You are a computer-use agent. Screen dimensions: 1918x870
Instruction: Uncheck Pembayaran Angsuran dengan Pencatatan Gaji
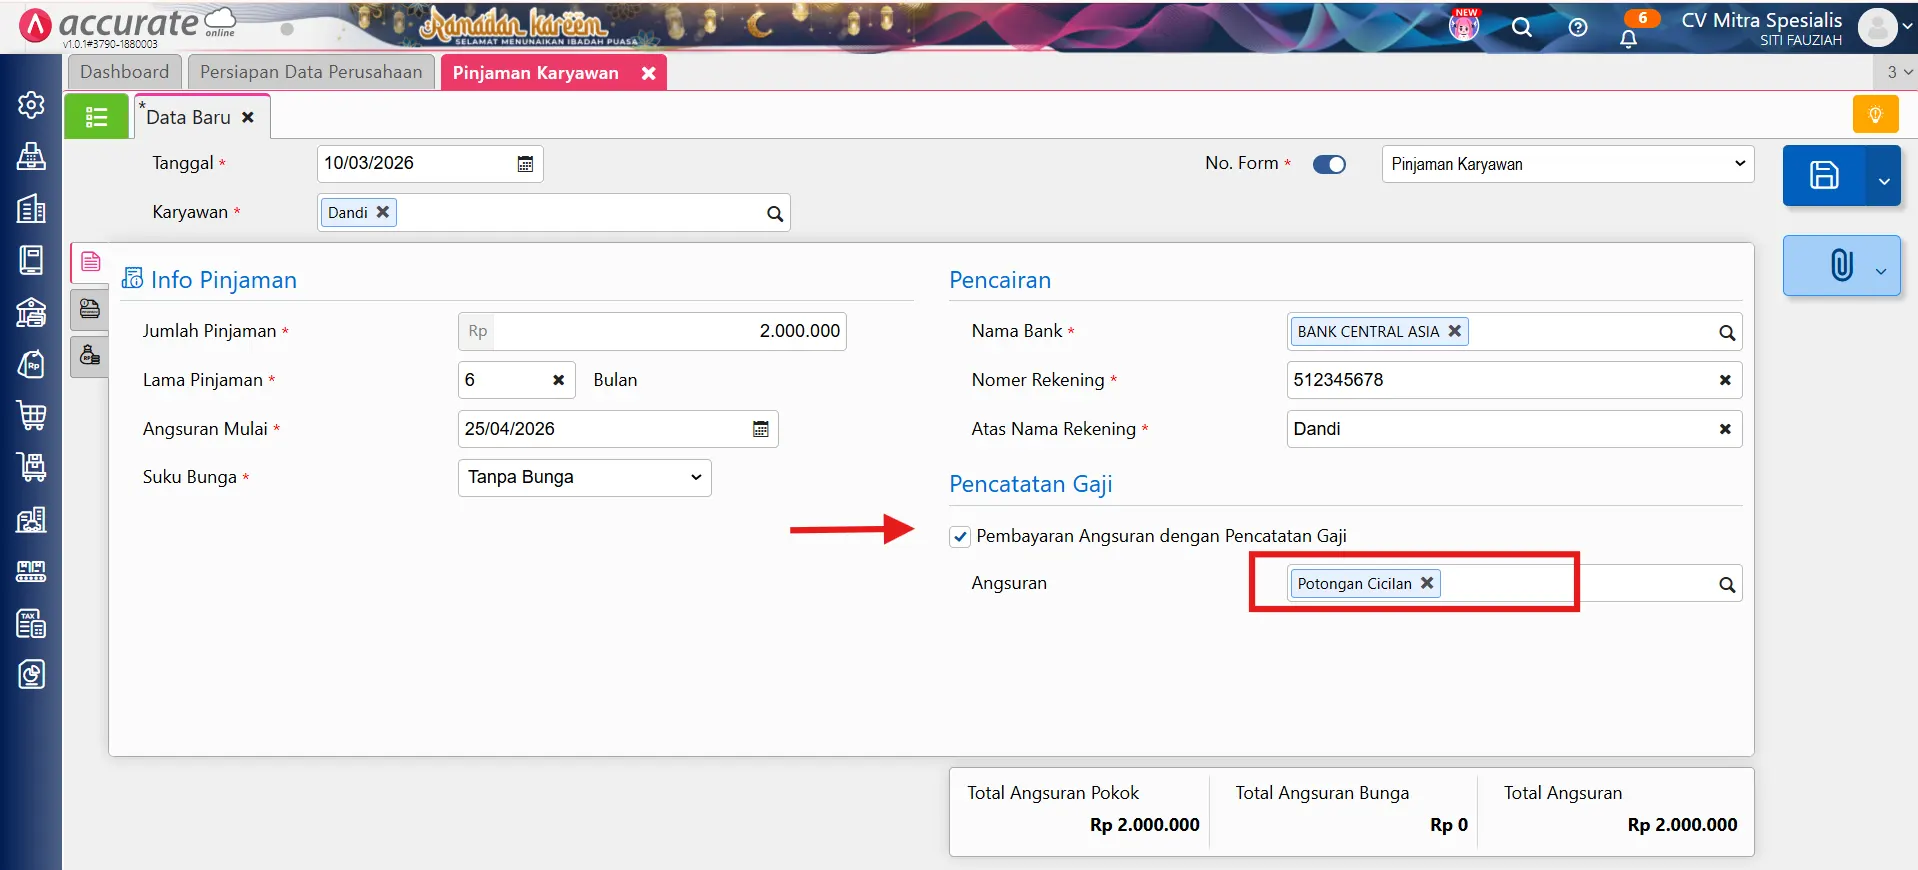click(960, 537)
